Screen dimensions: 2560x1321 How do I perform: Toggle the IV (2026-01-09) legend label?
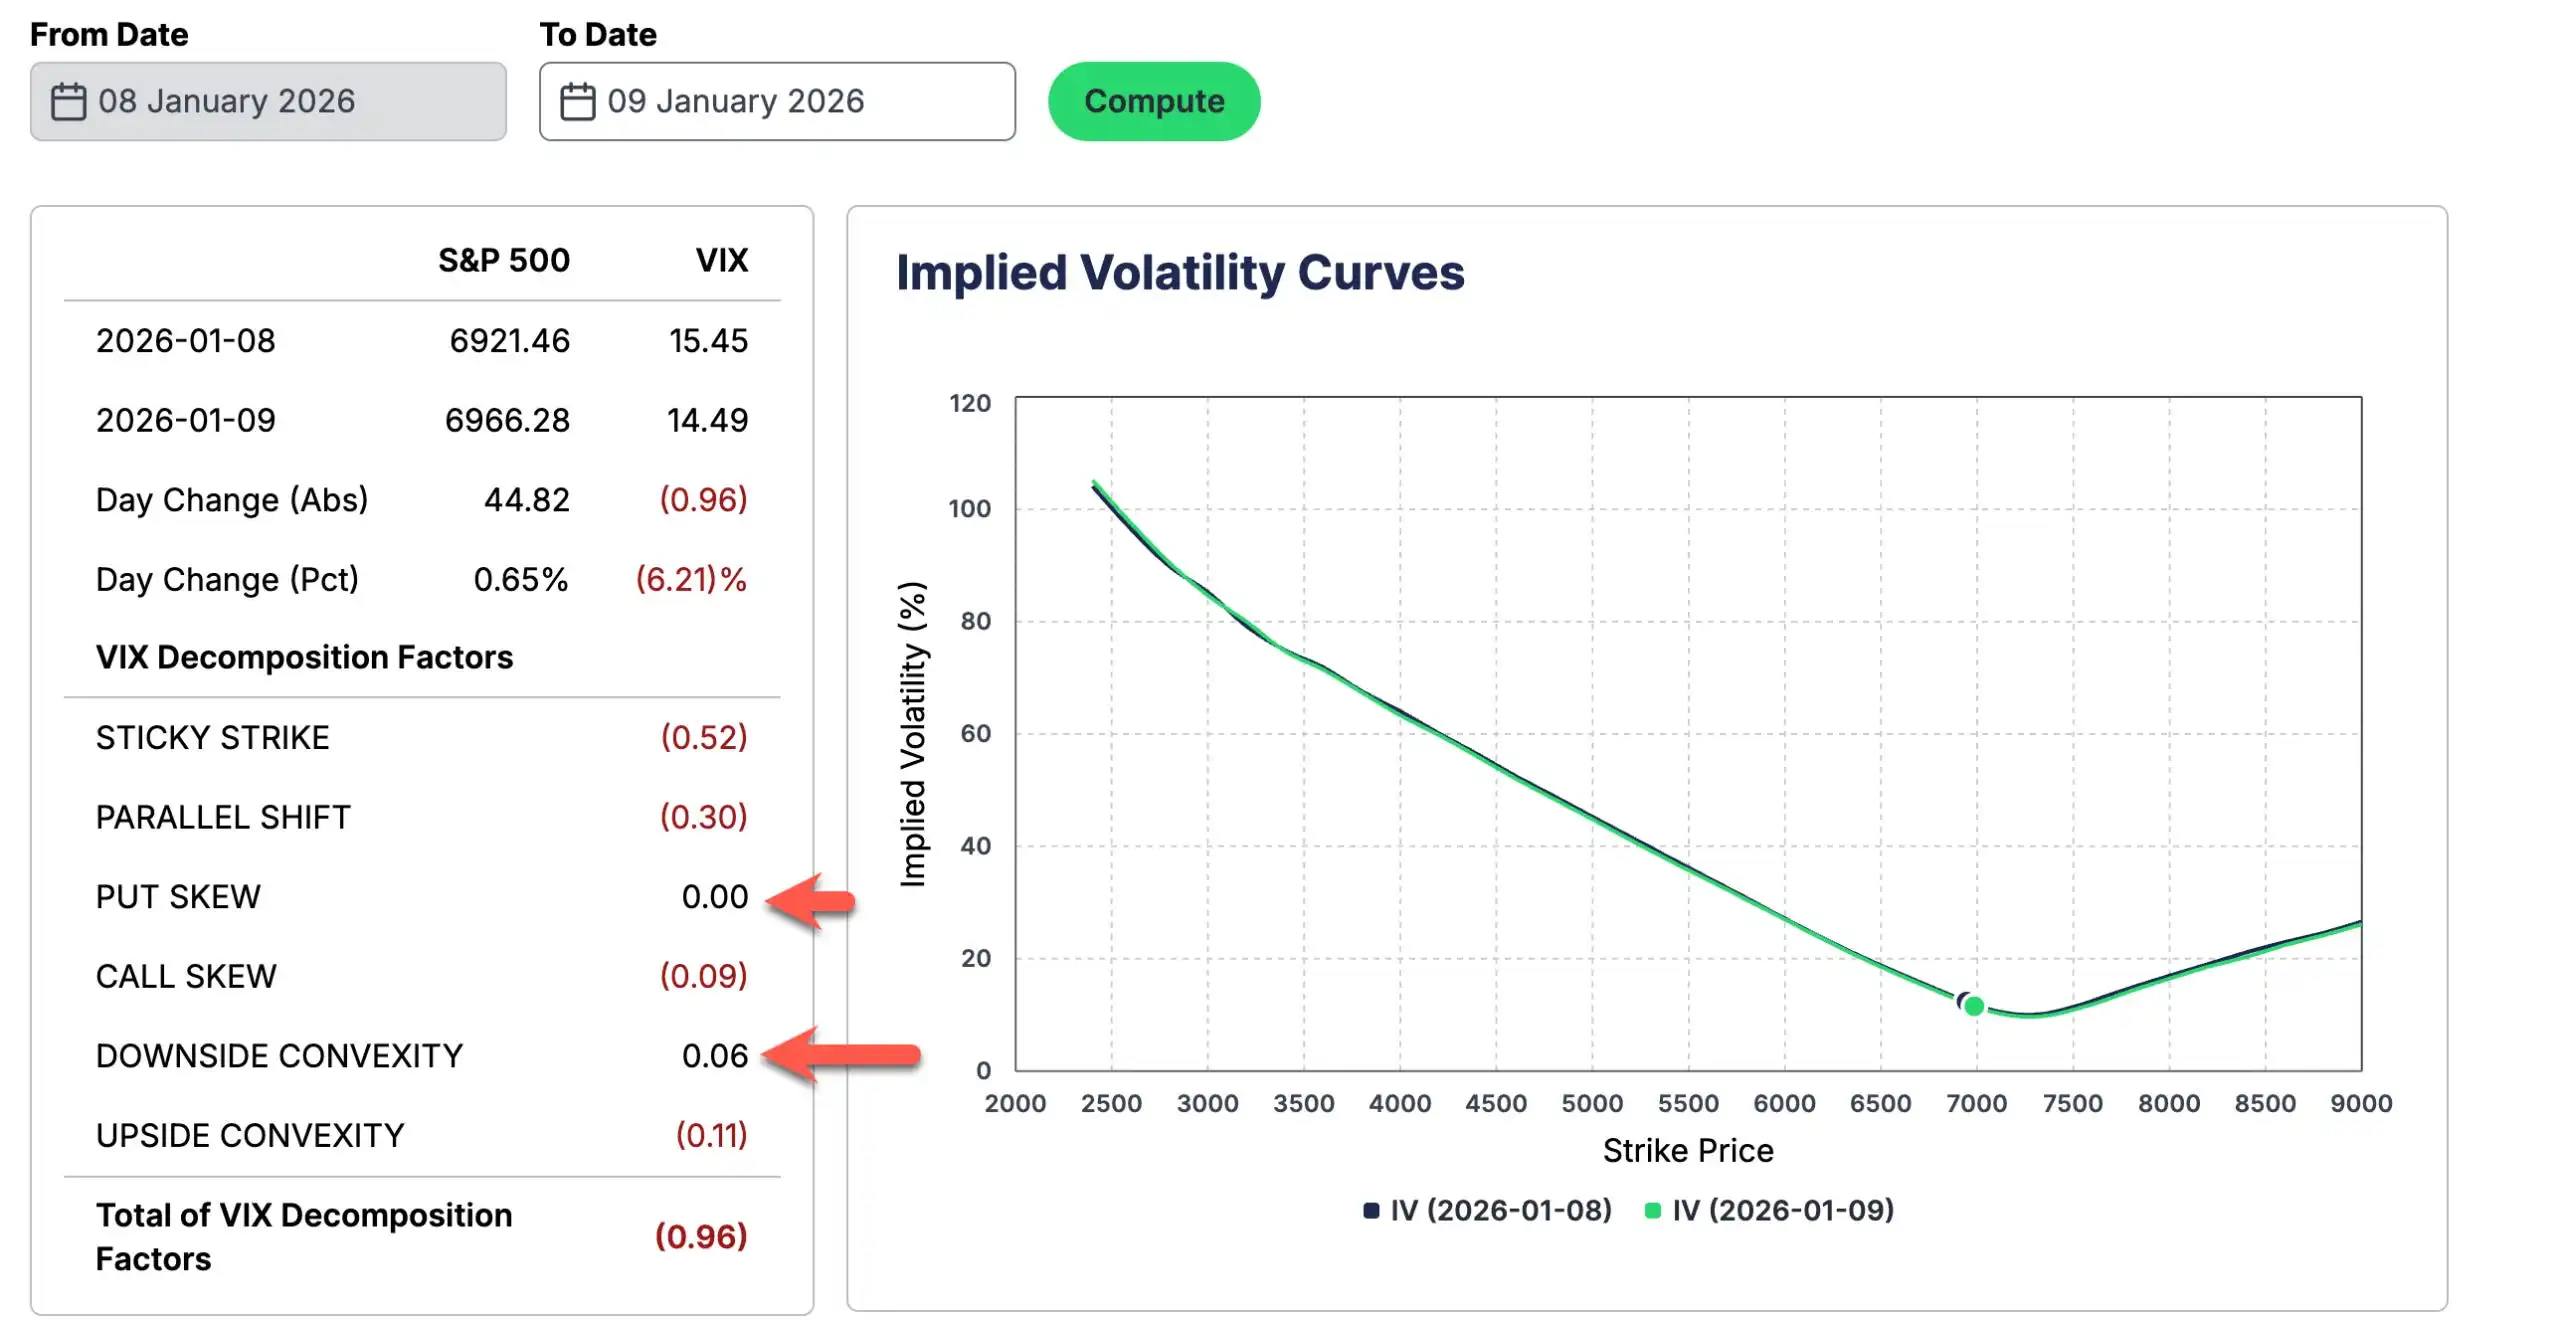click(1783, 1210)
